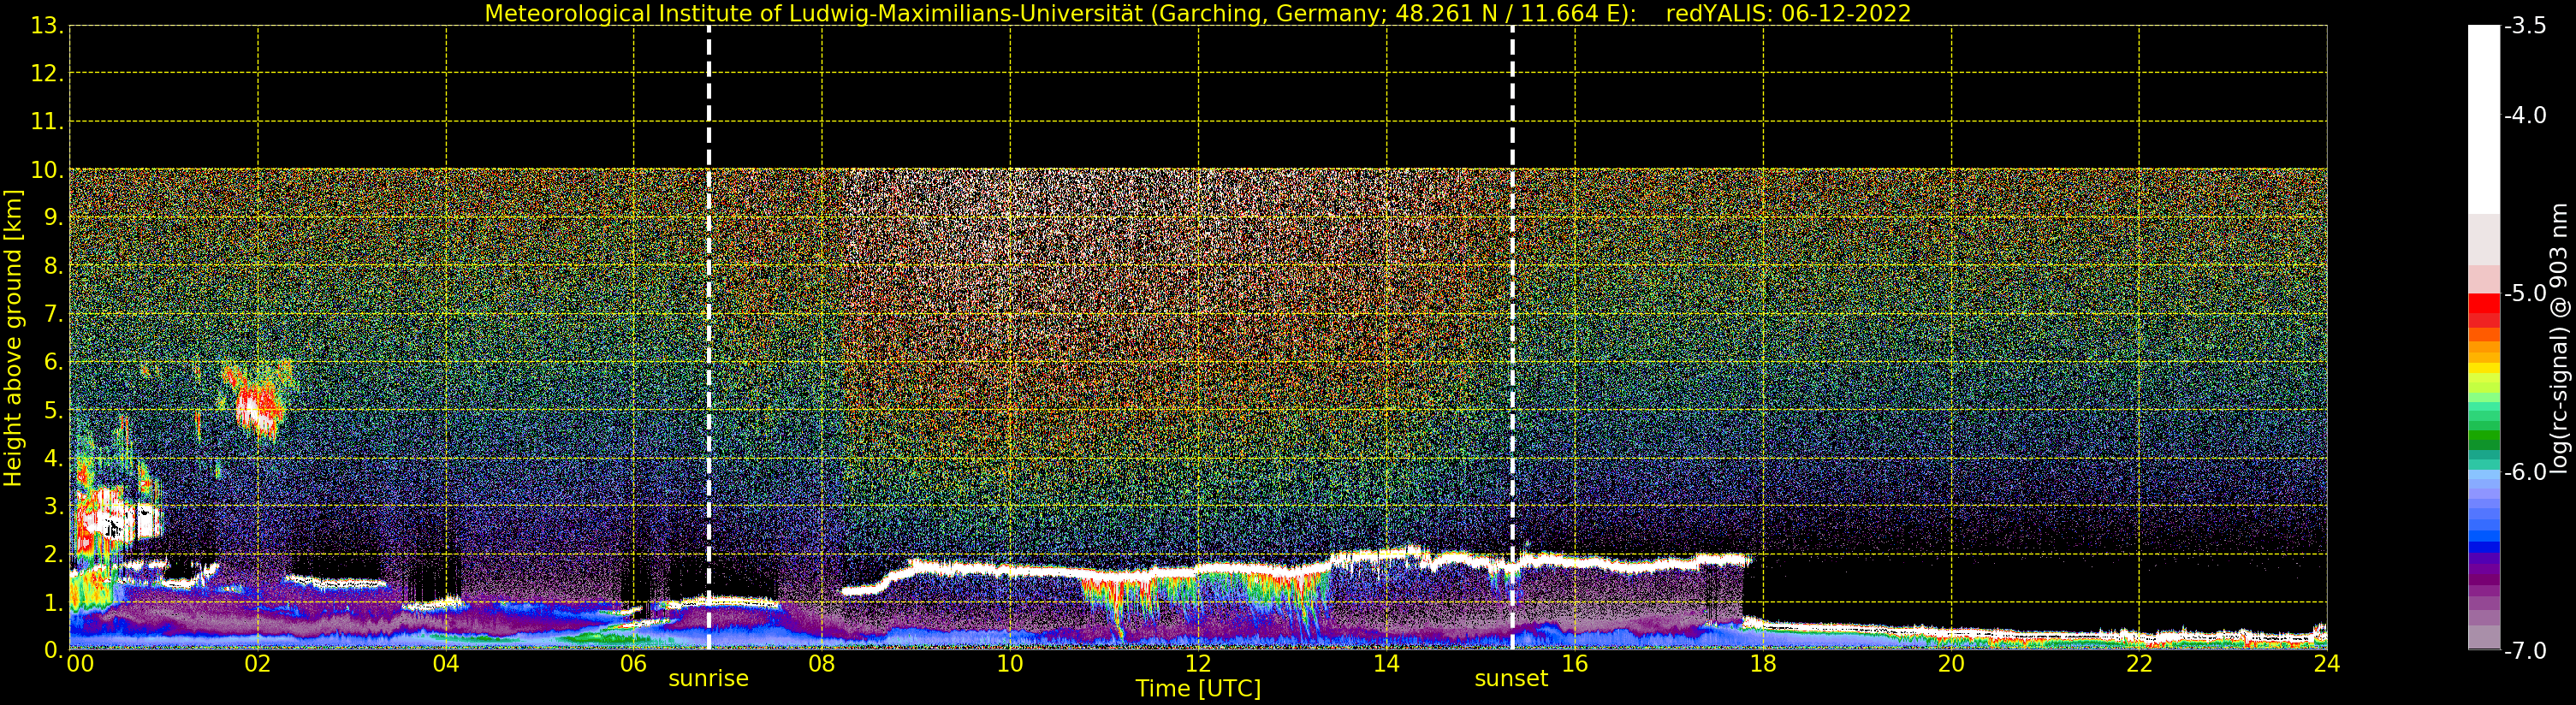Screen dimensions: 2576x705
Task: Click the red cloud patch near 02 UTC at 5 km
Action: click(x=260, y=407)
